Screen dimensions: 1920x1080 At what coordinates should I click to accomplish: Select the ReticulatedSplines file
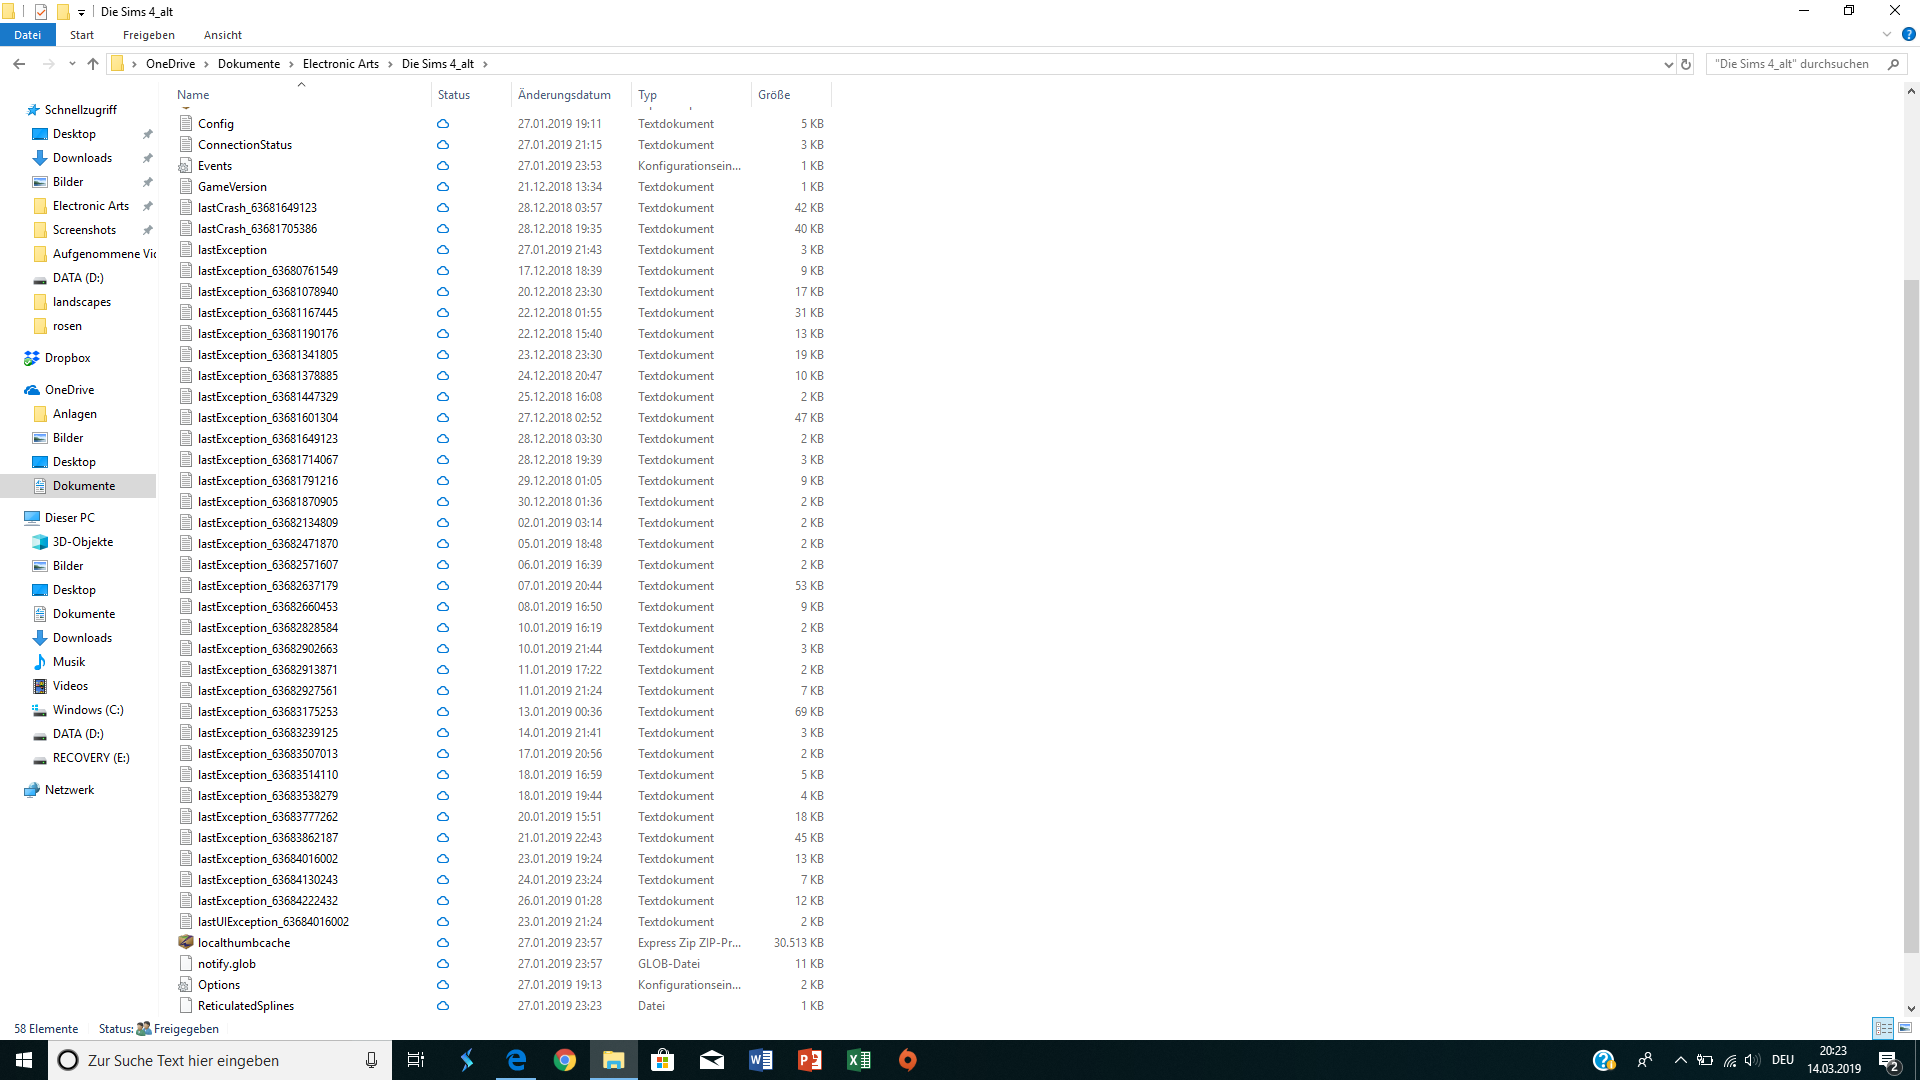point(246,1006)
